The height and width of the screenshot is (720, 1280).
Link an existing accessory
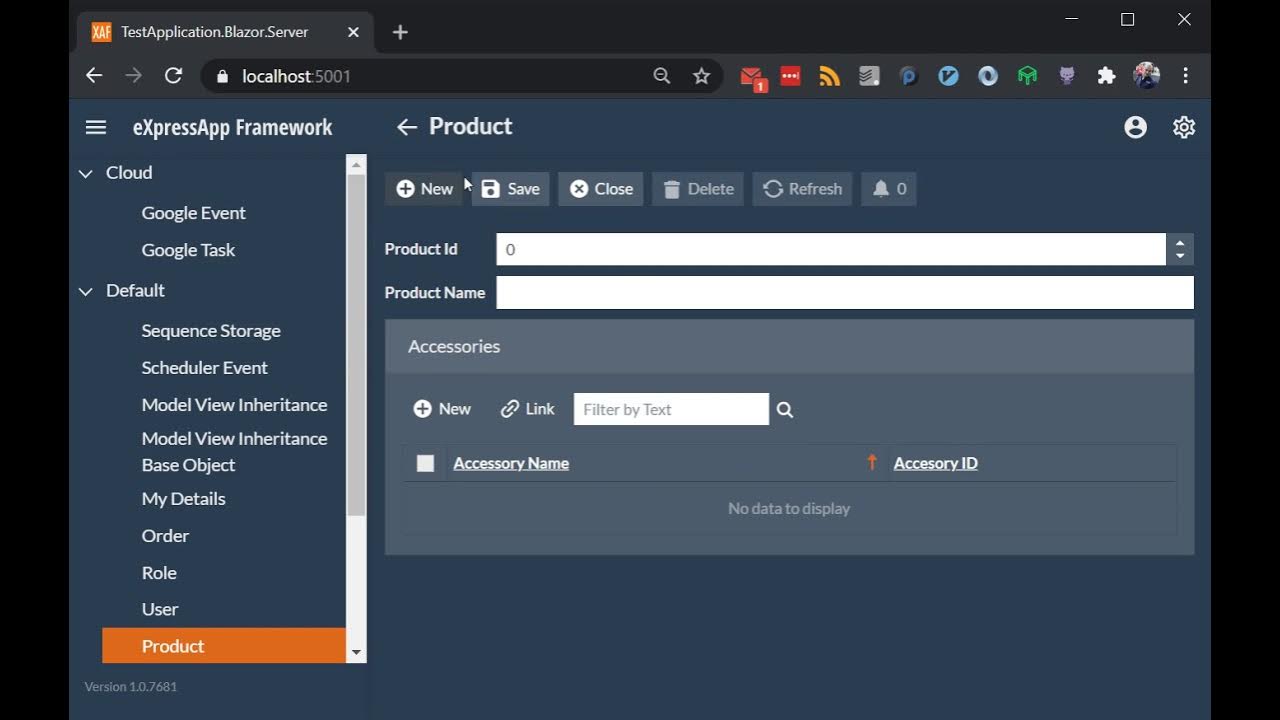528,409
